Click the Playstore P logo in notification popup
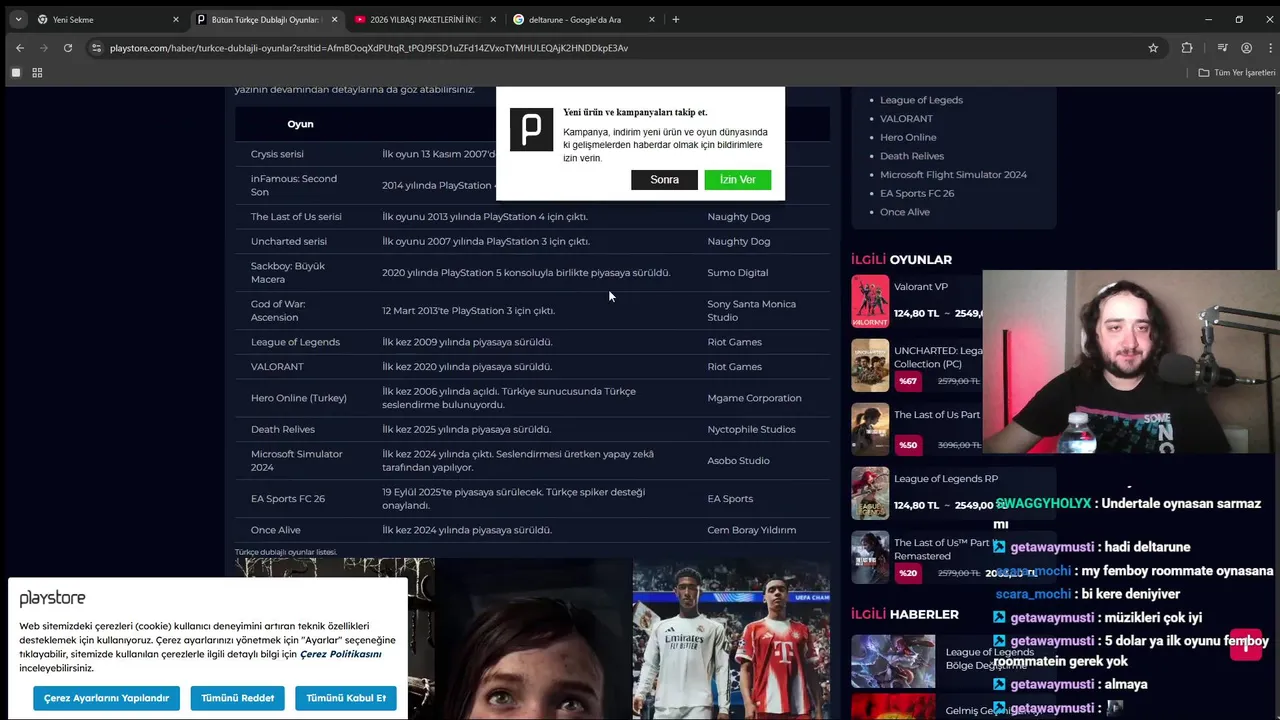Viewport: 1280px width, 720px height. 531,130
